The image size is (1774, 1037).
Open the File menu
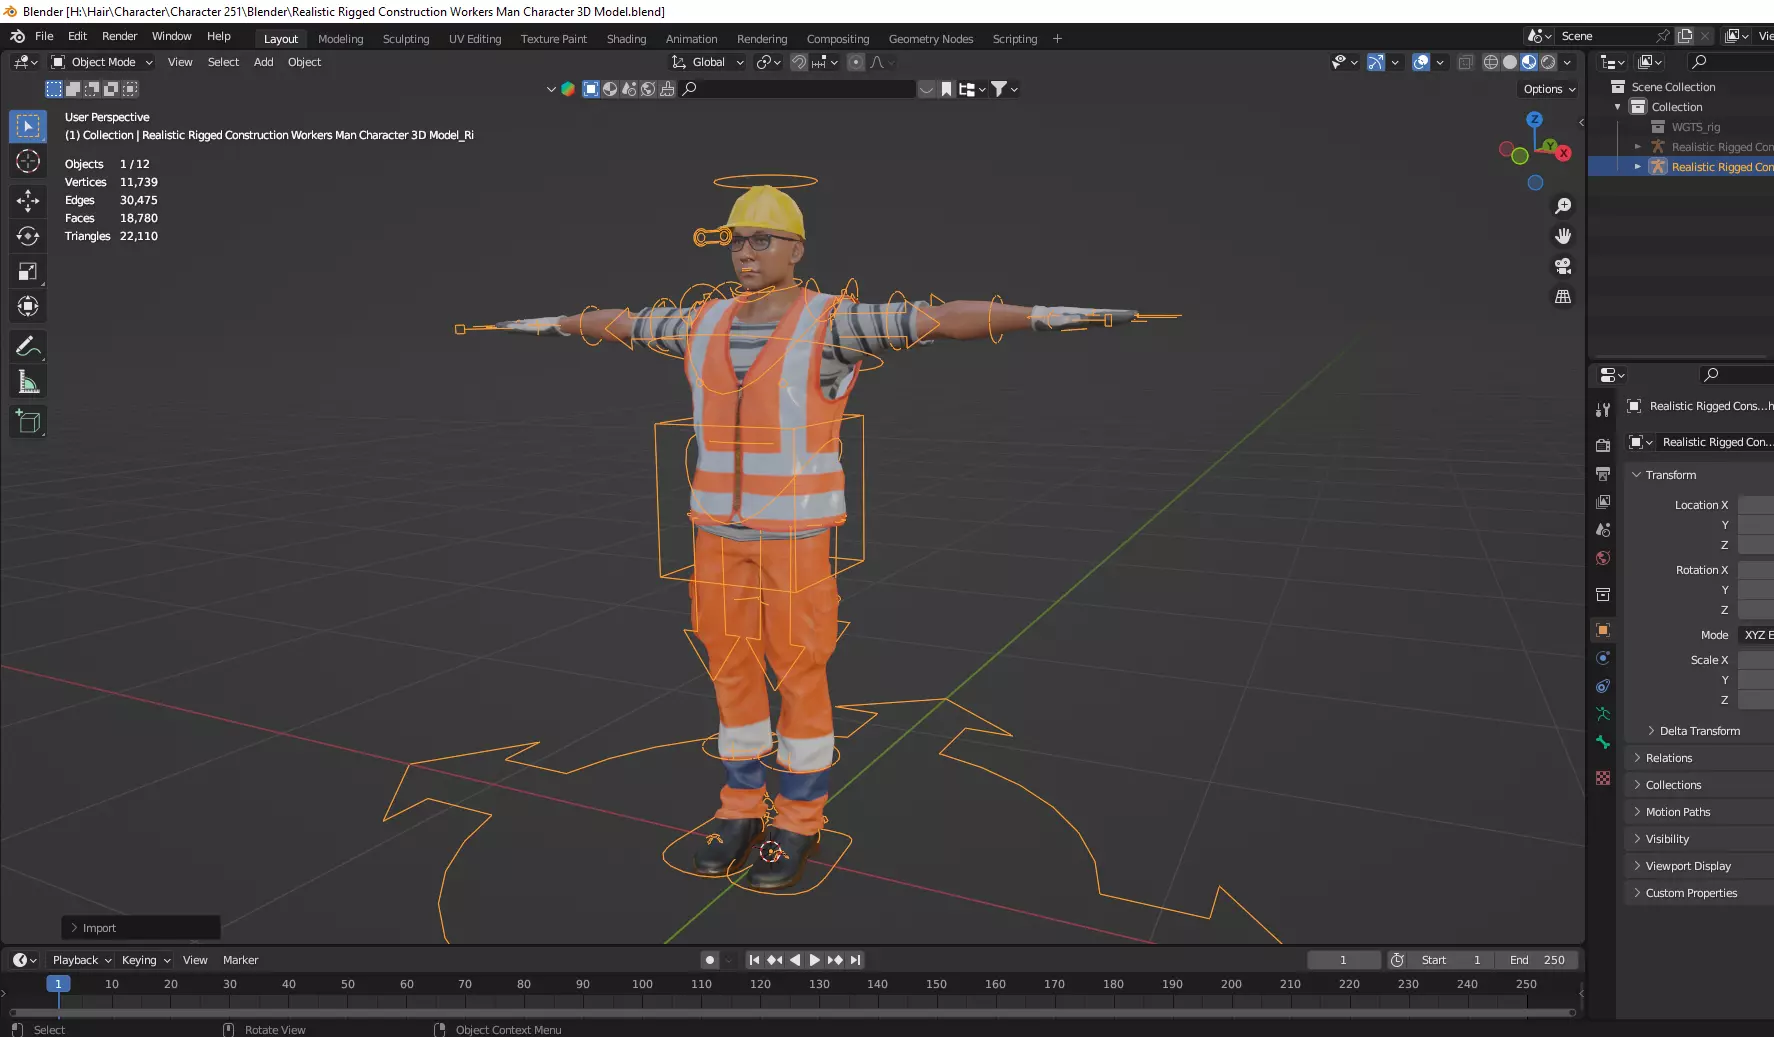tap(44, 36)
